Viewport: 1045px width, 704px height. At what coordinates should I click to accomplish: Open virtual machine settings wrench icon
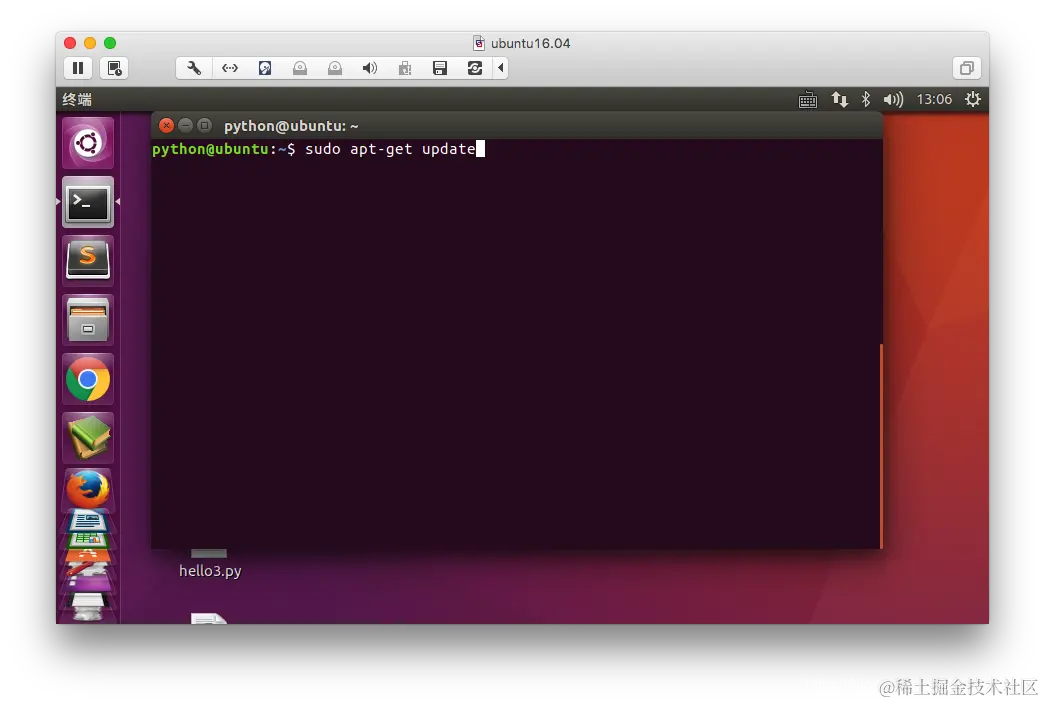pos(194,68)
